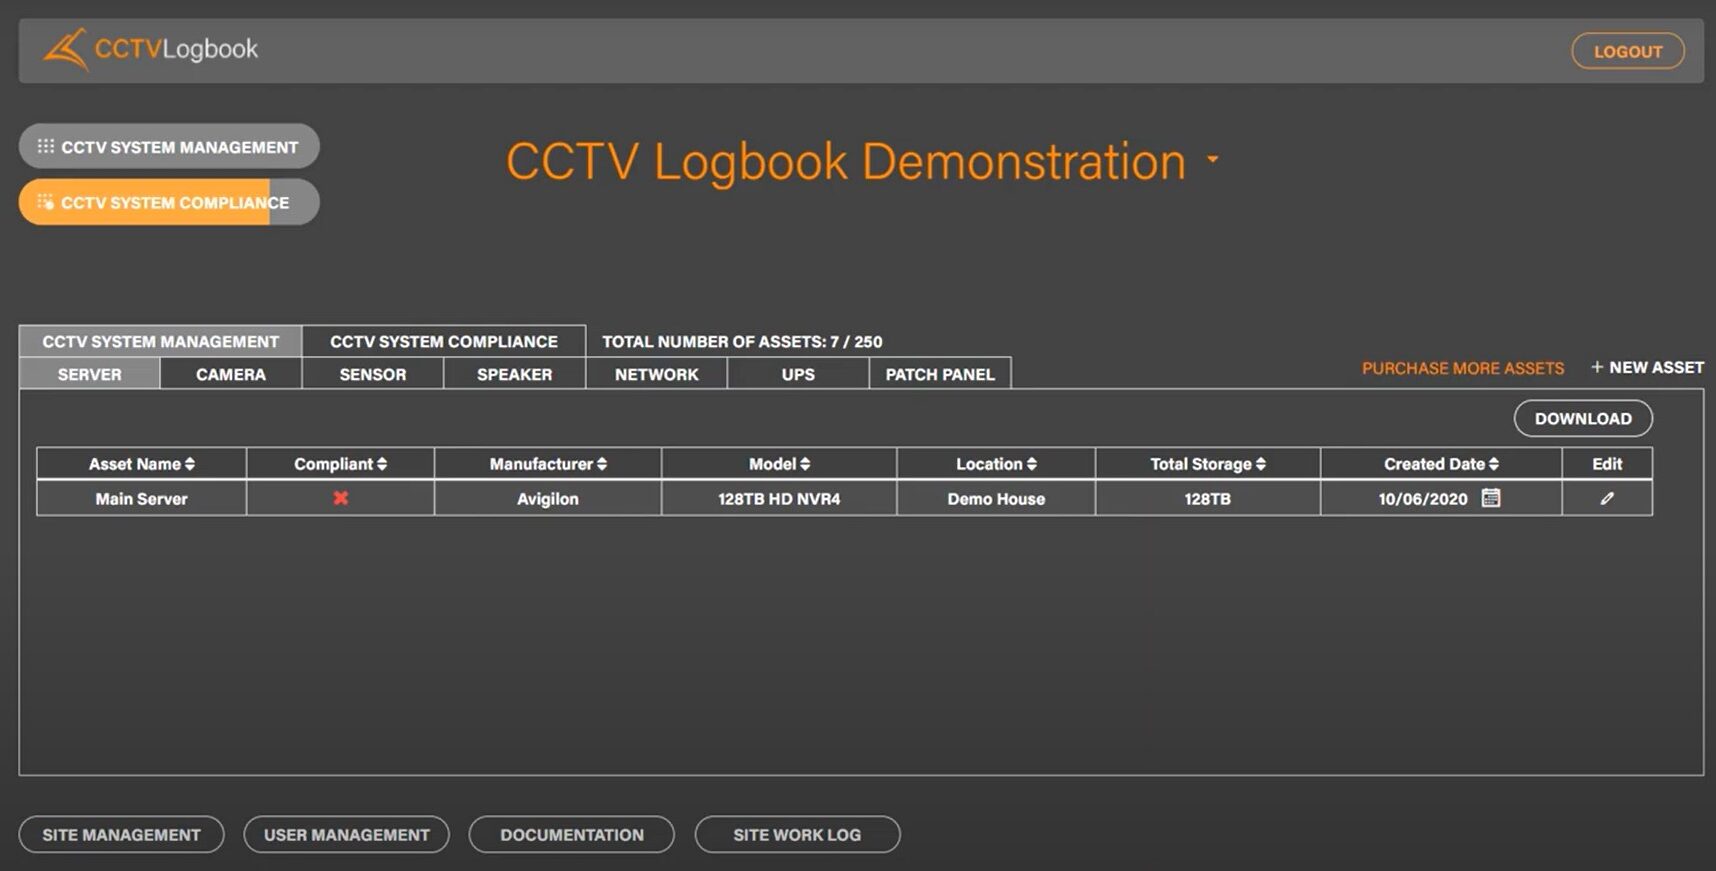Sort by Location column

[996, 464]
